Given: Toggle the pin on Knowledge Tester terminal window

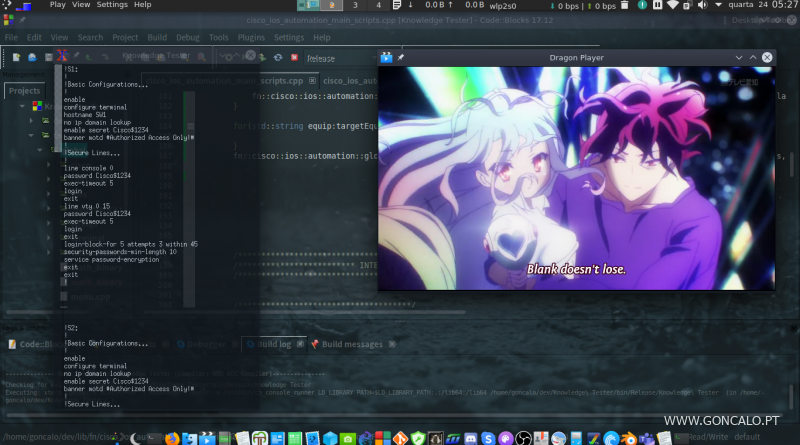Looking at the screenshot, I should [x=76, y=58].
